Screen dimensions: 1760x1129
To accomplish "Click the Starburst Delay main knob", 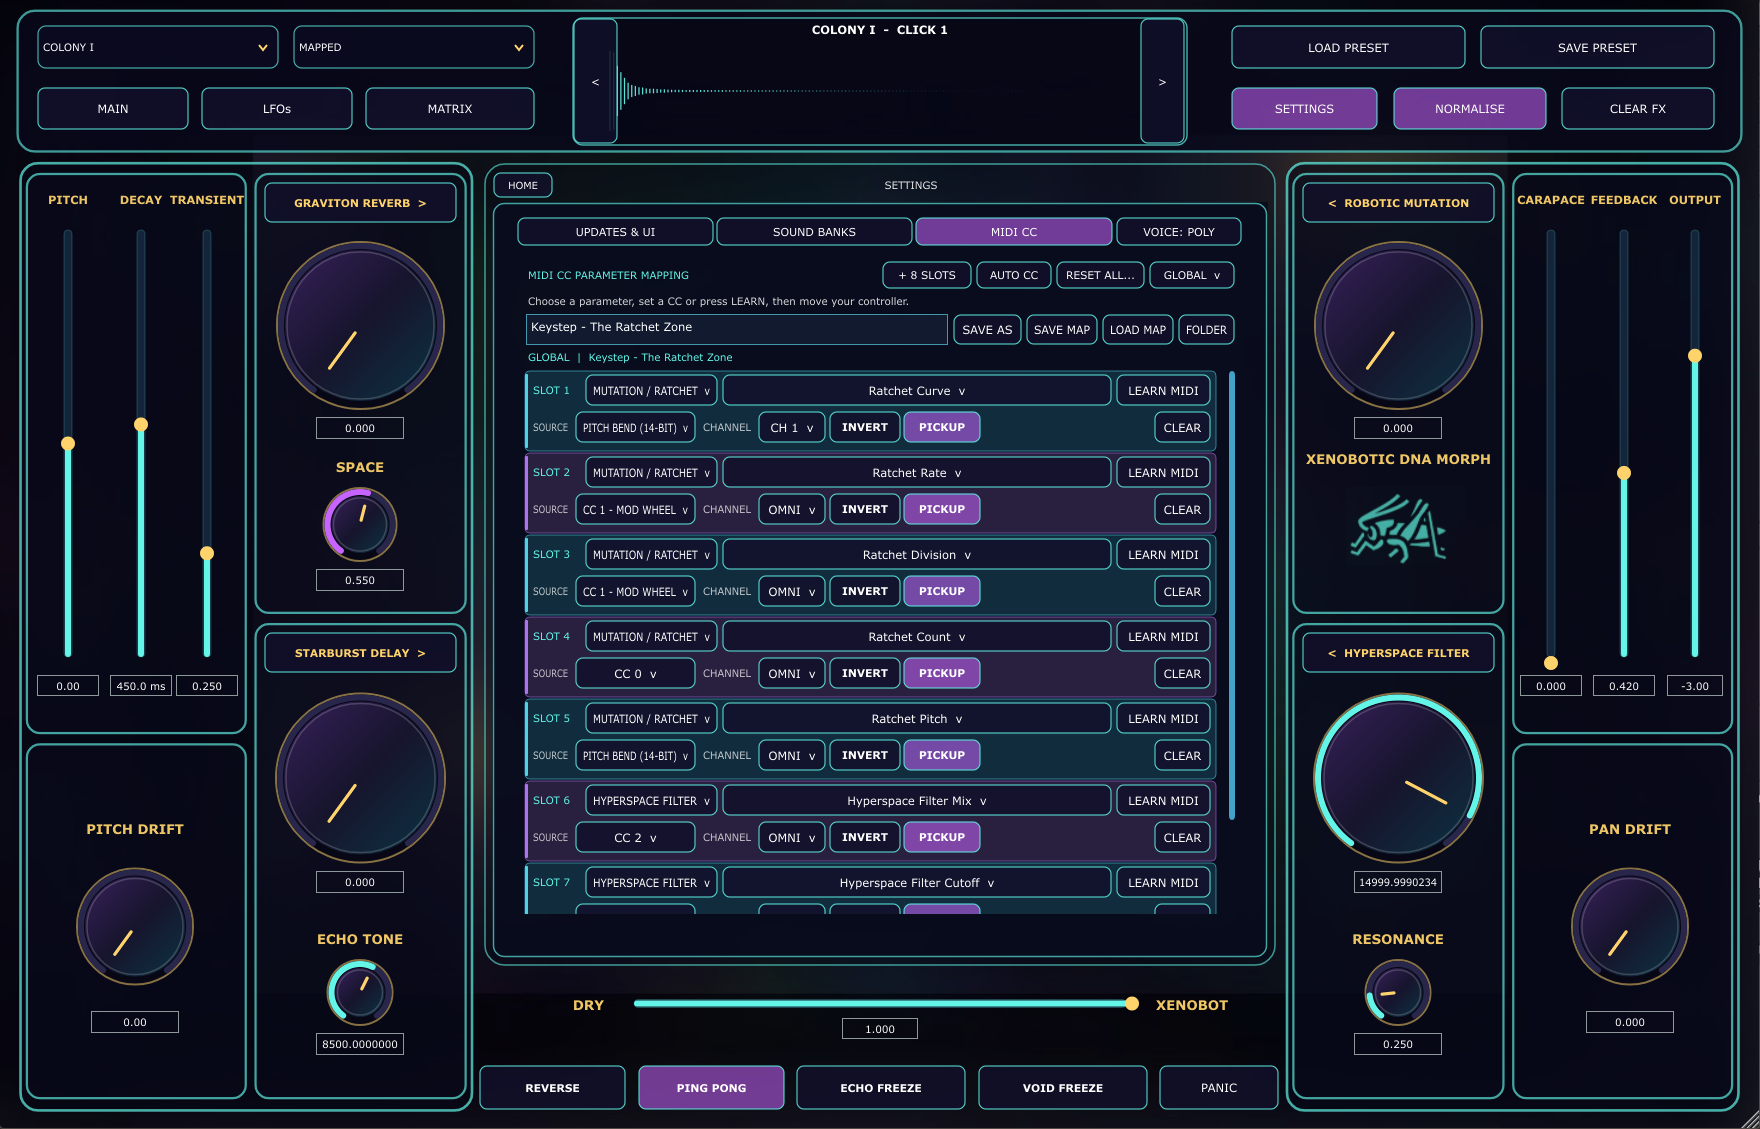I will coord(360,778).
